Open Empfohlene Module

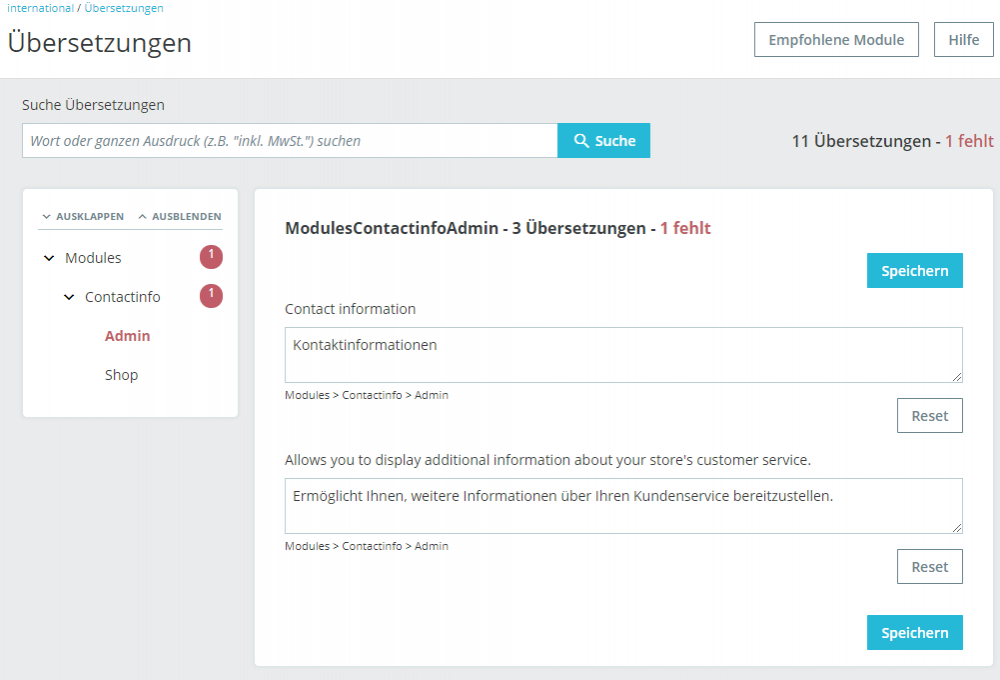(x=836, y=40)
